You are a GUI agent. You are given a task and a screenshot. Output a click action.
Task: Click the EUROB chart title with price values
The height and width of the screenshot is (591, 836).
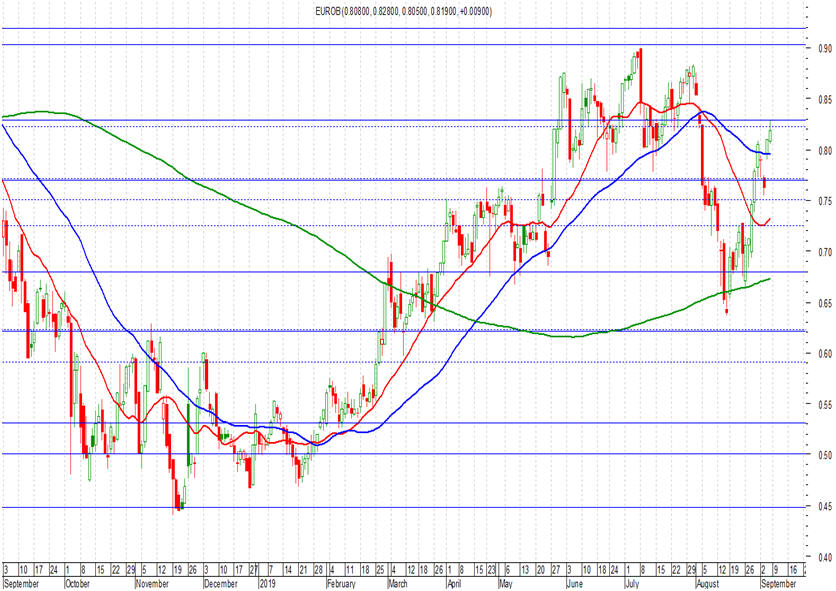point(404,11)
